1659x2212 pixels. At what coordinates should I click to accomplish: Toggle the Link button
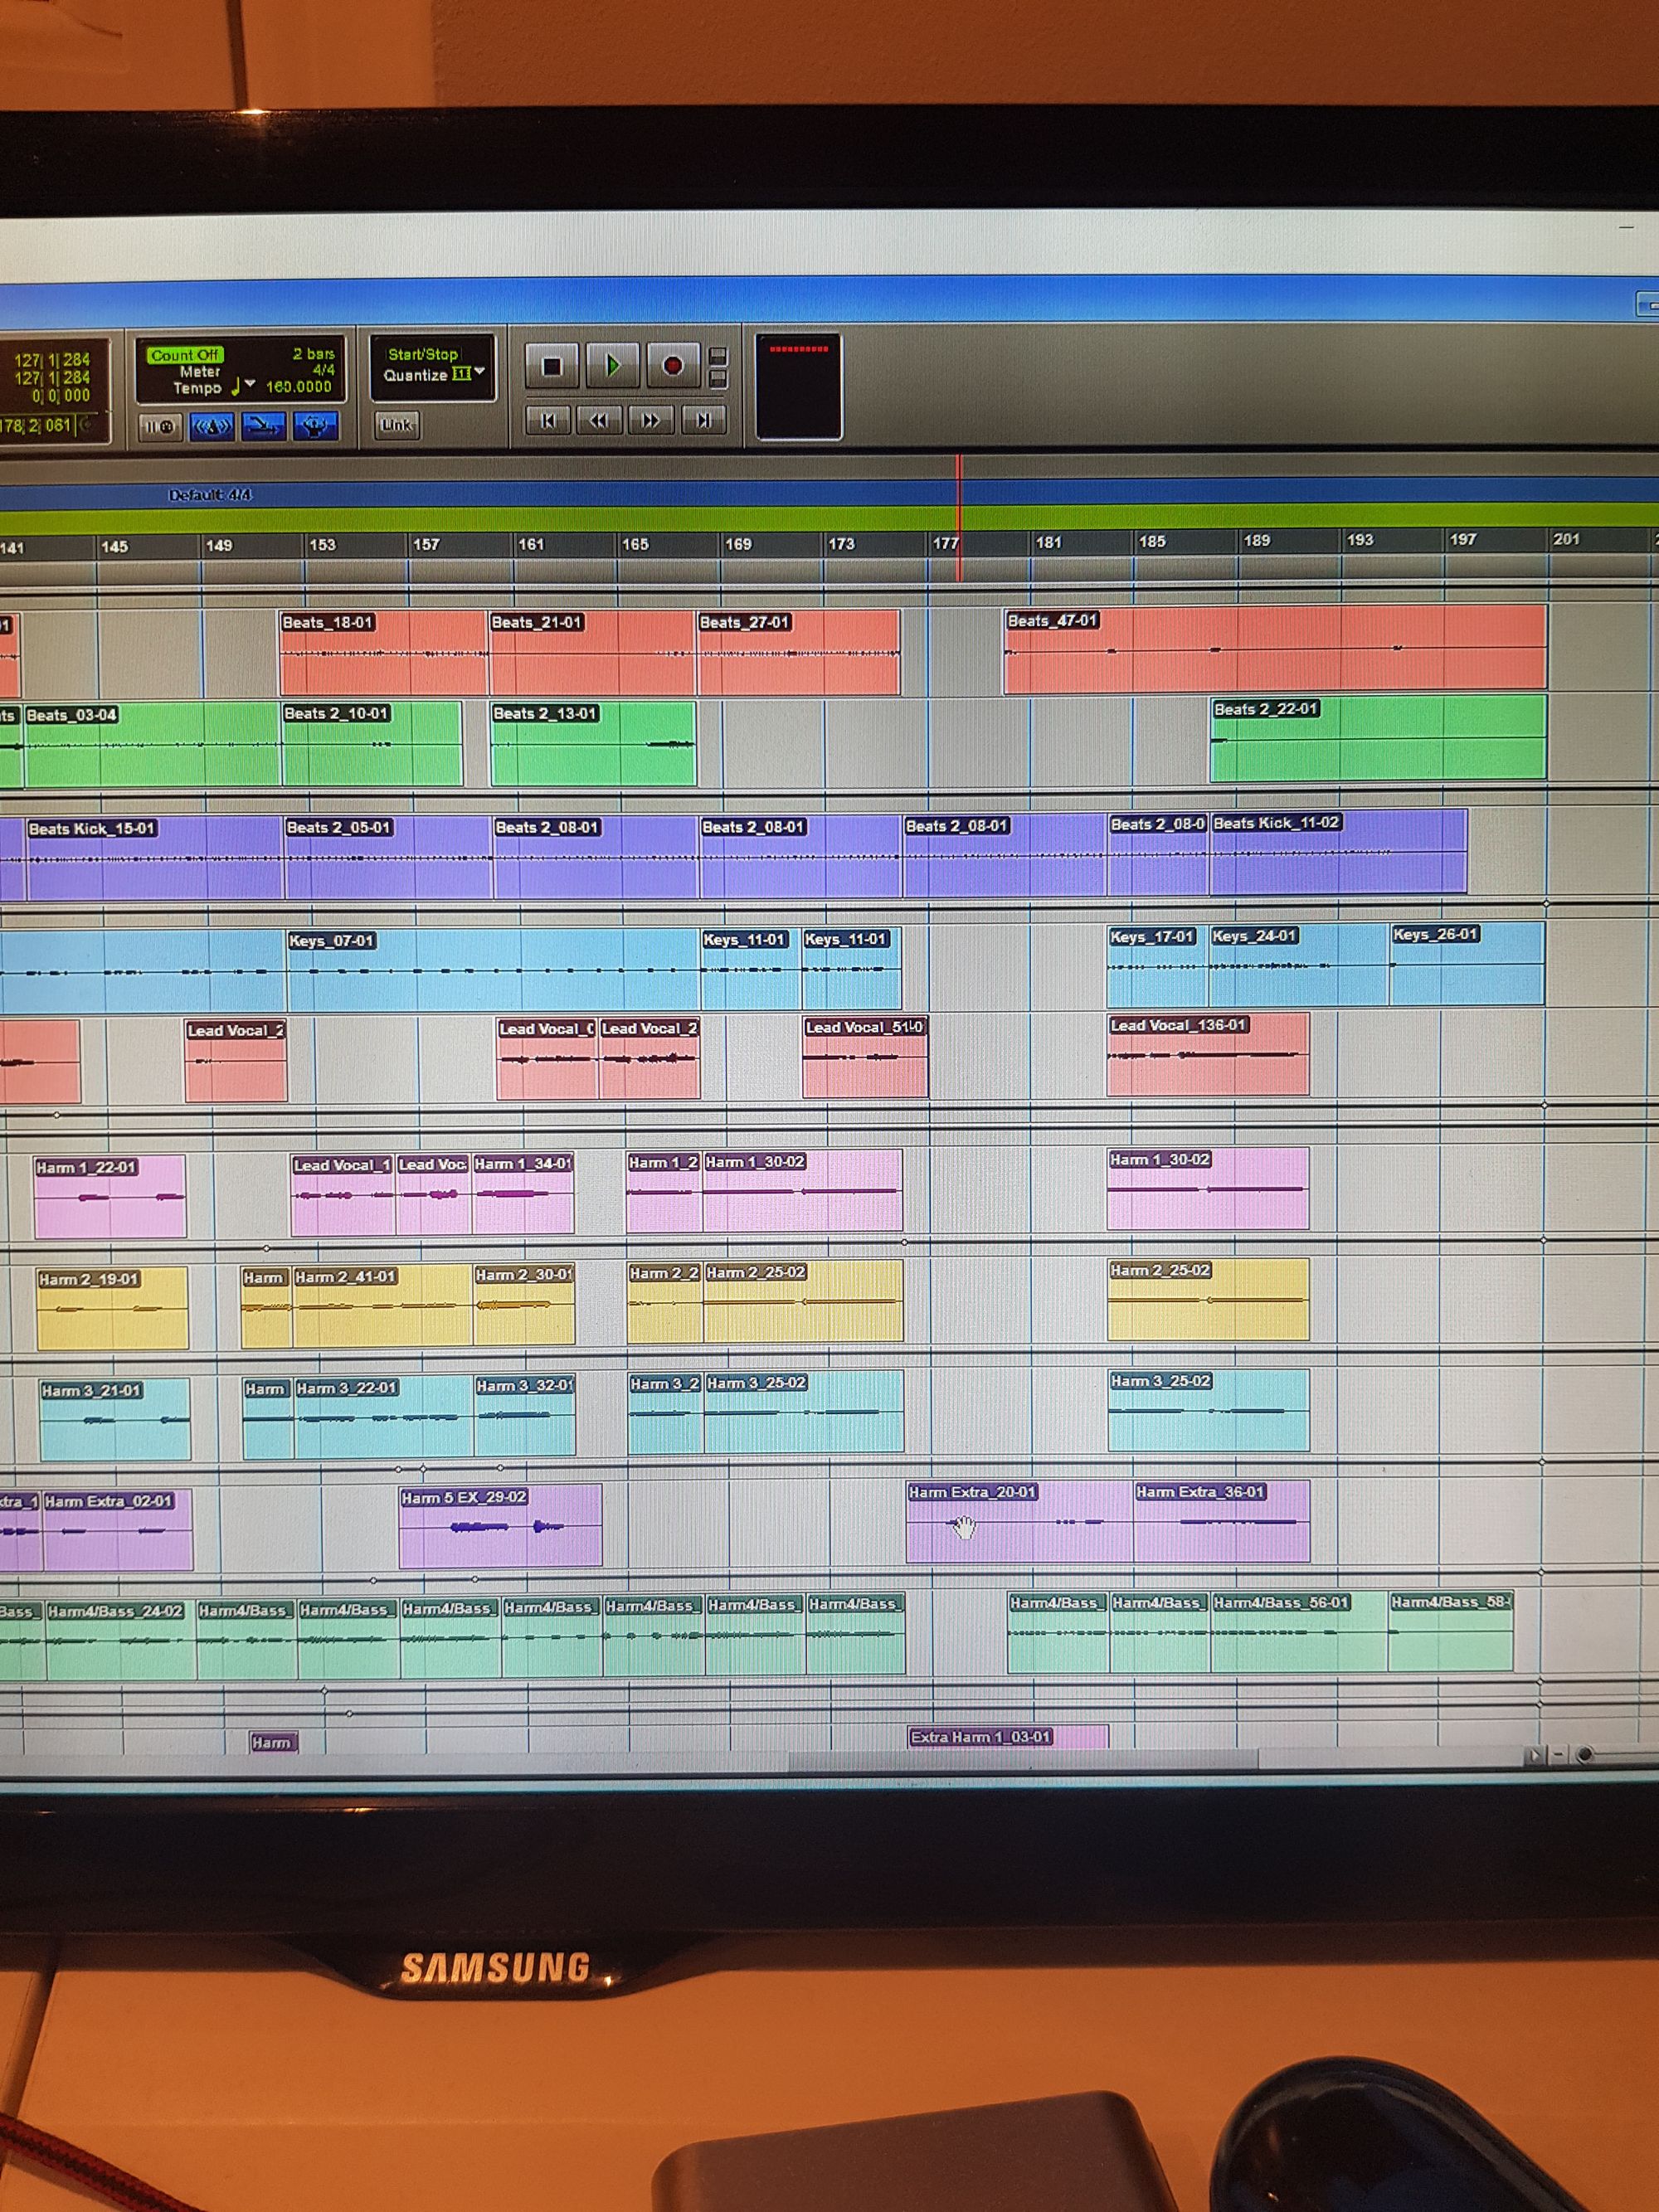(x=397, y=425)
